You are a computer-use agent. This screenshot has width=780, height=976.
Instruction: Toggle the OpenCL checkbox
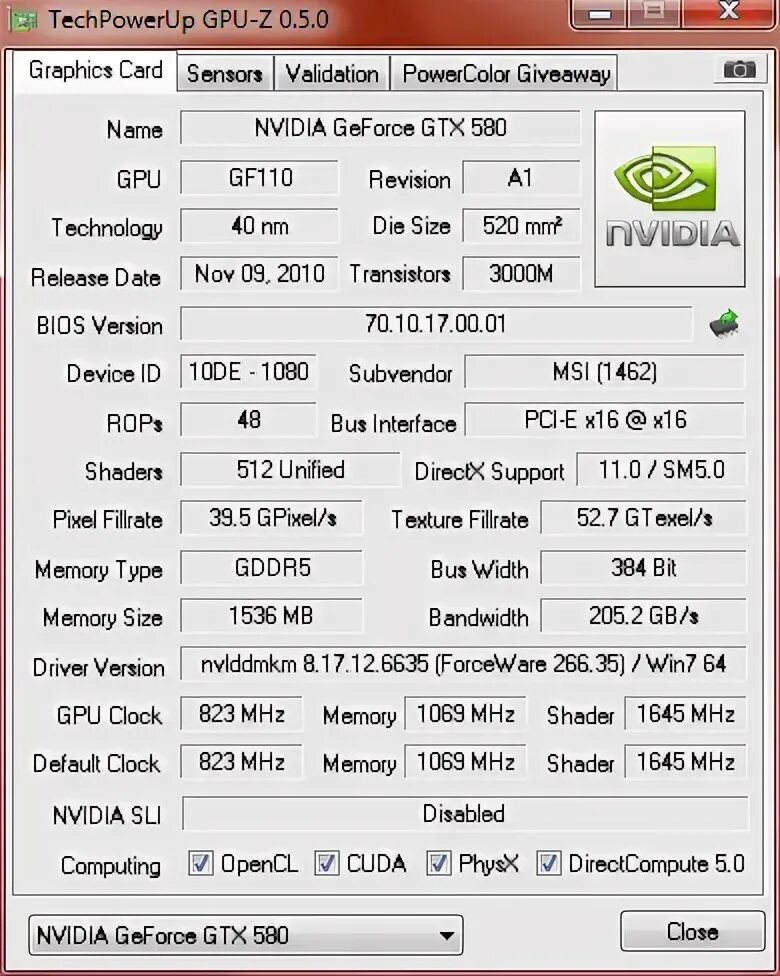pos(200,863)
